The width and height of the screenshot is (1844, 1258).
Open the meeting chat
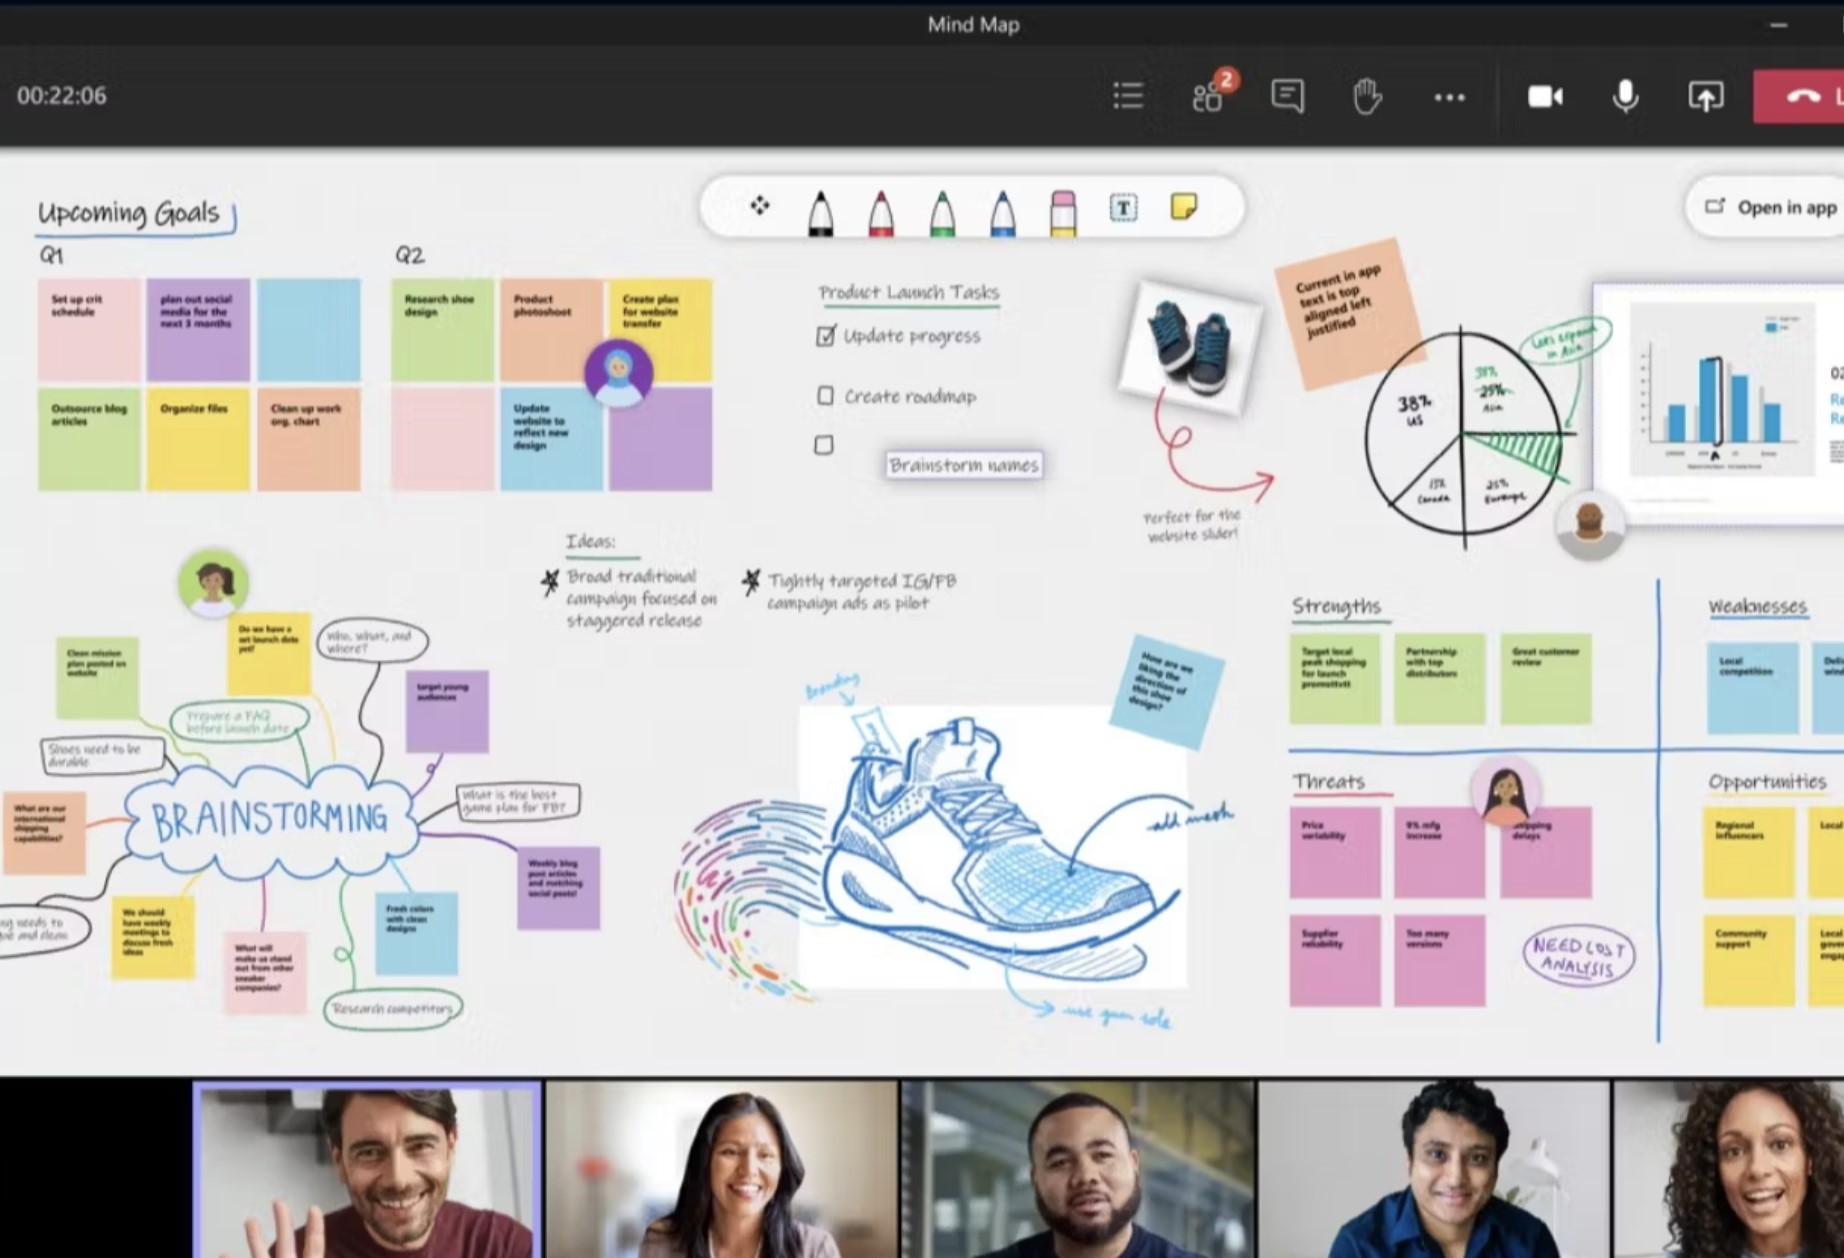click(x=1287, y=96)
